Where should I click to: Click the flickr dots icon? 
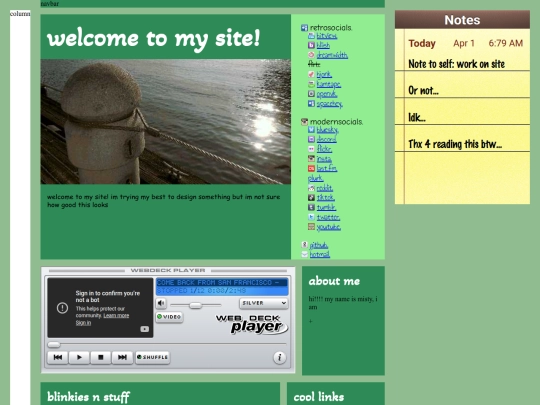click(311, 149)
